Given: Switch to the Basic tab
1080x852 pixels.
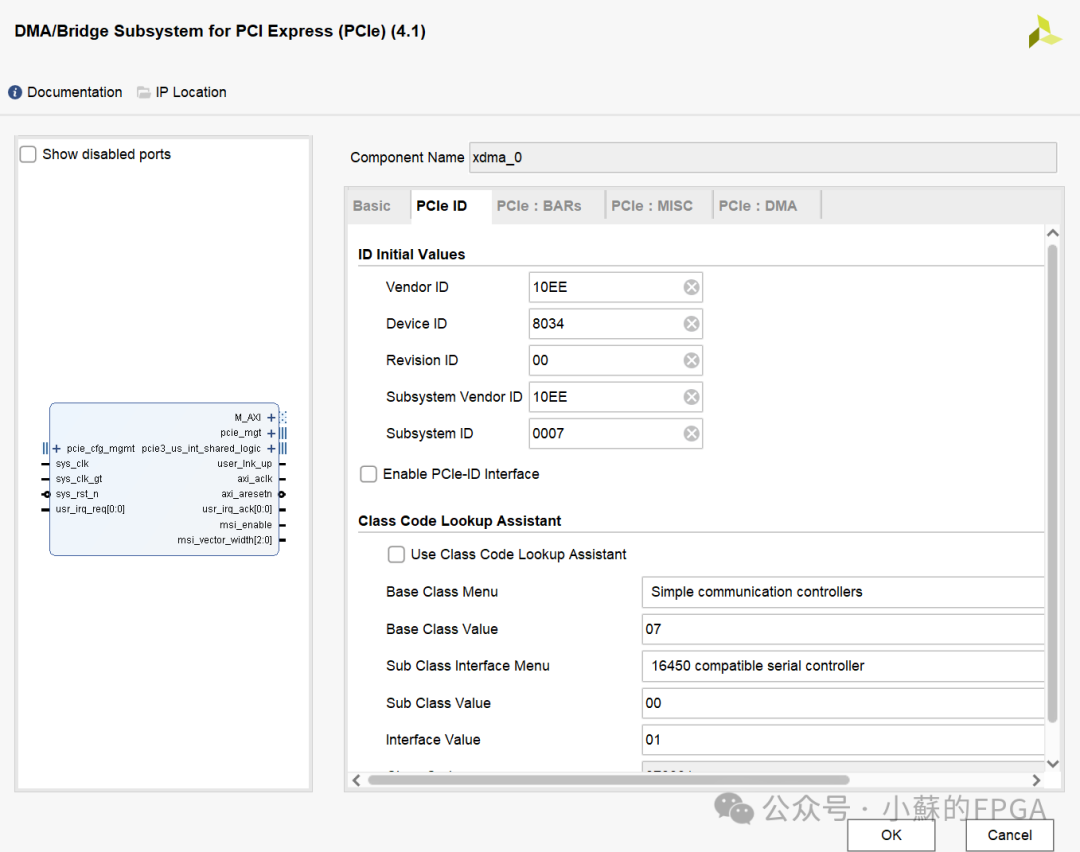Looking at the screenshot, I should [x=372, y=206].
